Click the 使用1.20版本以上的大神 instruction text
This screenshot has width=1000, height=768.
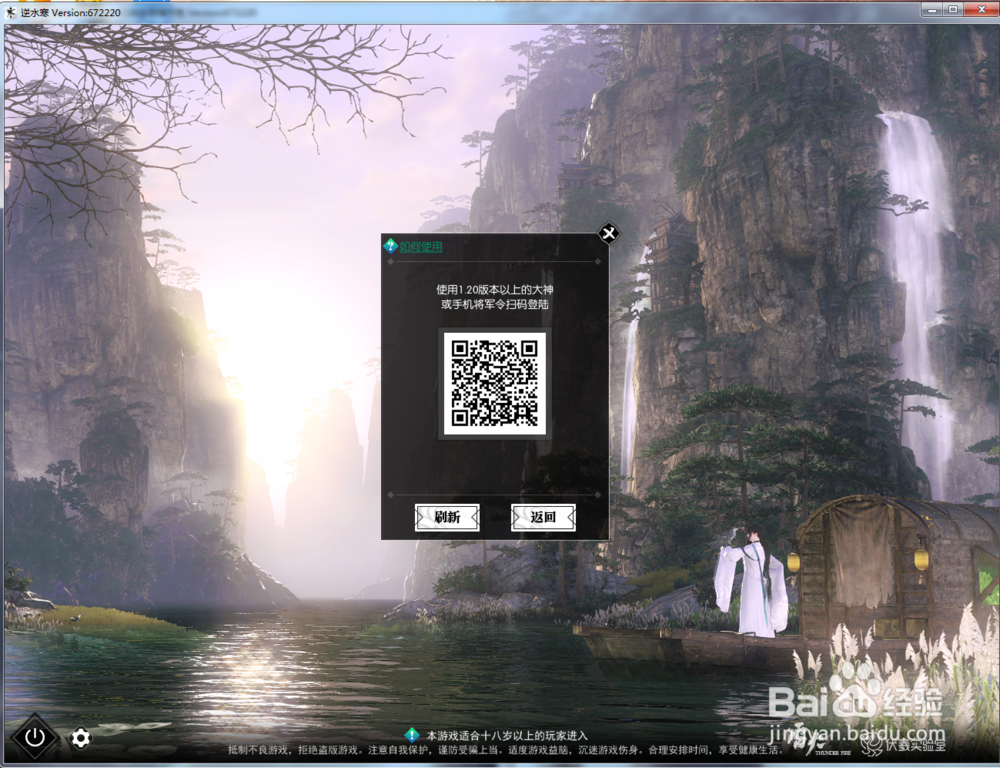[x=495, y=290]
